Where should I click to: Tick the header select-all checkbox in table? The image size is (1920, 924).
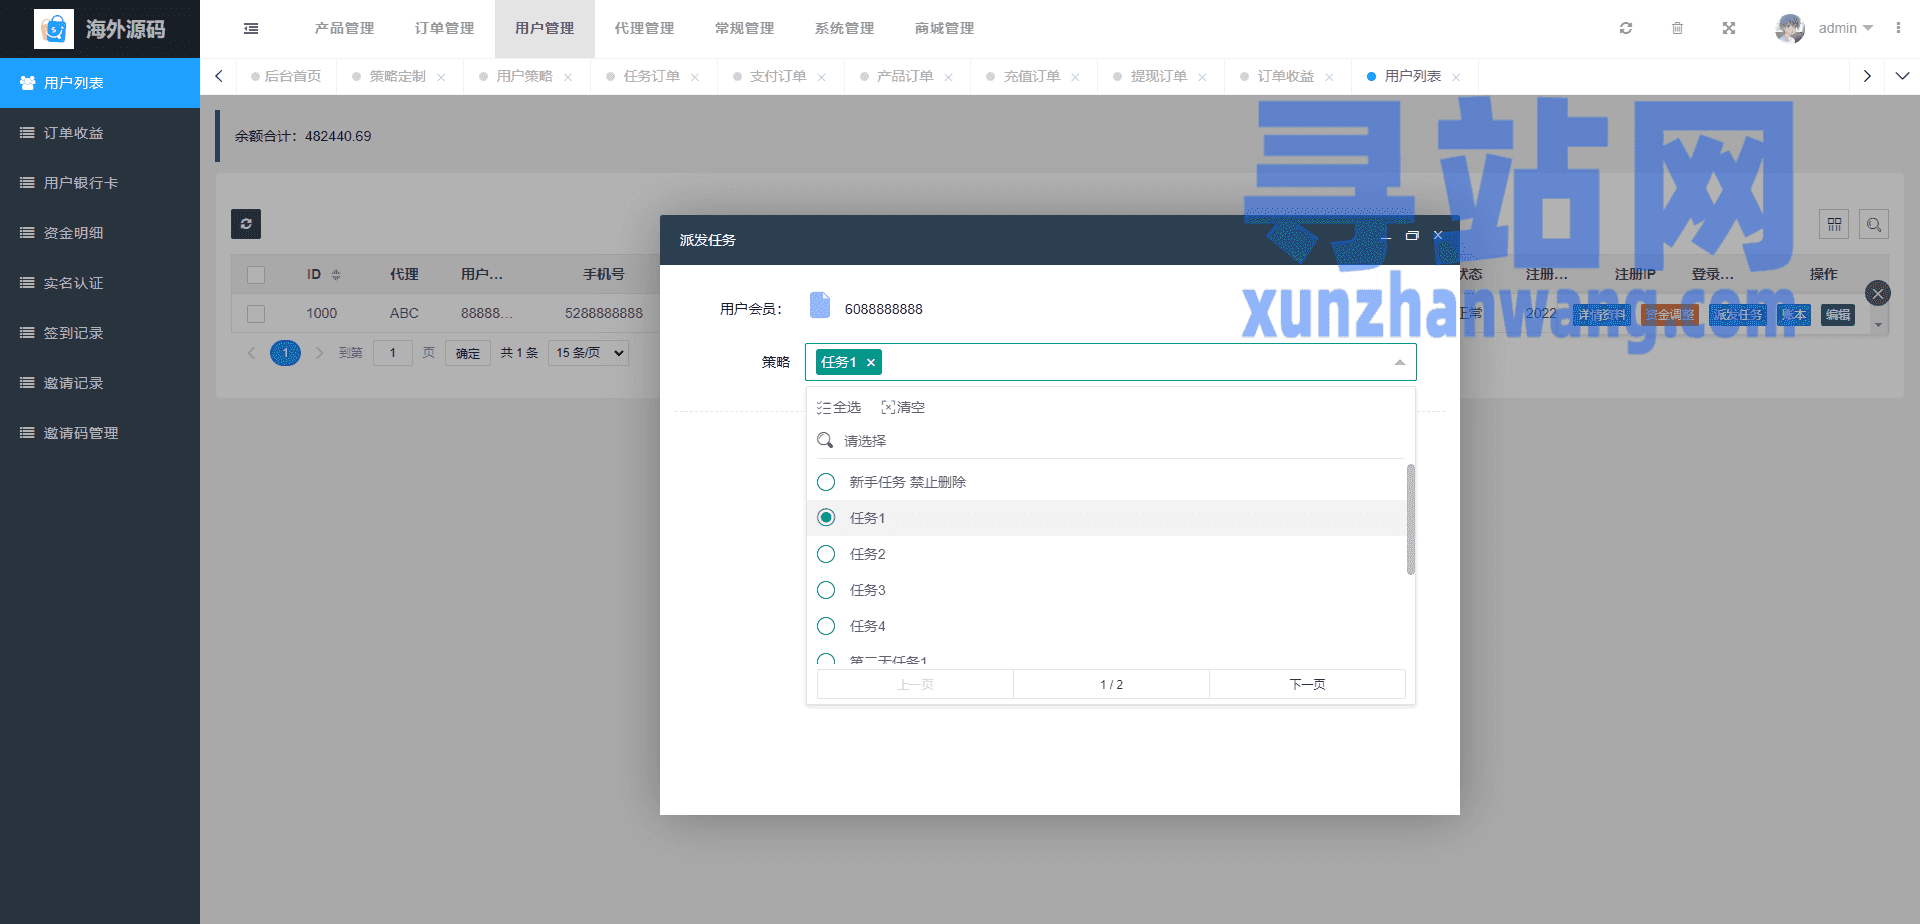256,274
